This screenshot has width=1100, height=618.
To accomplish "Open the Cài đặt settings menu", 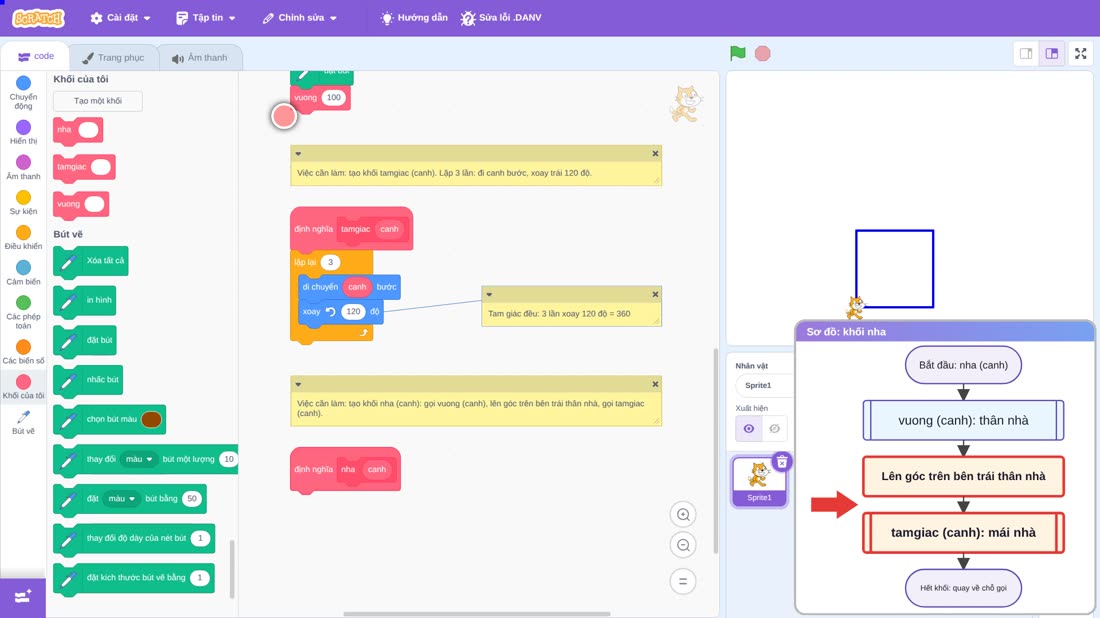I will coord(120,18).
